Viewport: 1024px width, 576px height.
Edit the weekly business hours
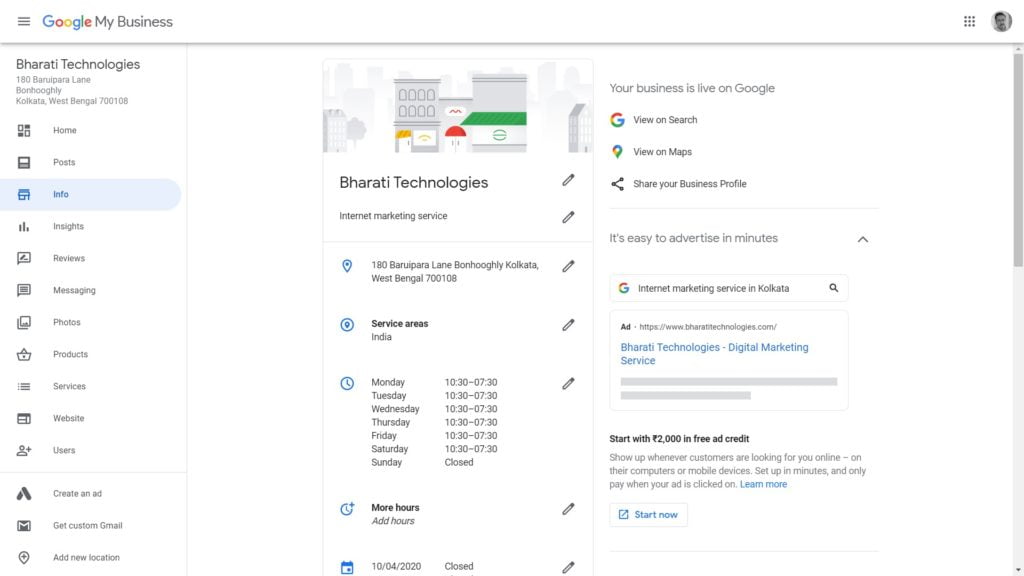pyautogui.click(x=568, y=384)
